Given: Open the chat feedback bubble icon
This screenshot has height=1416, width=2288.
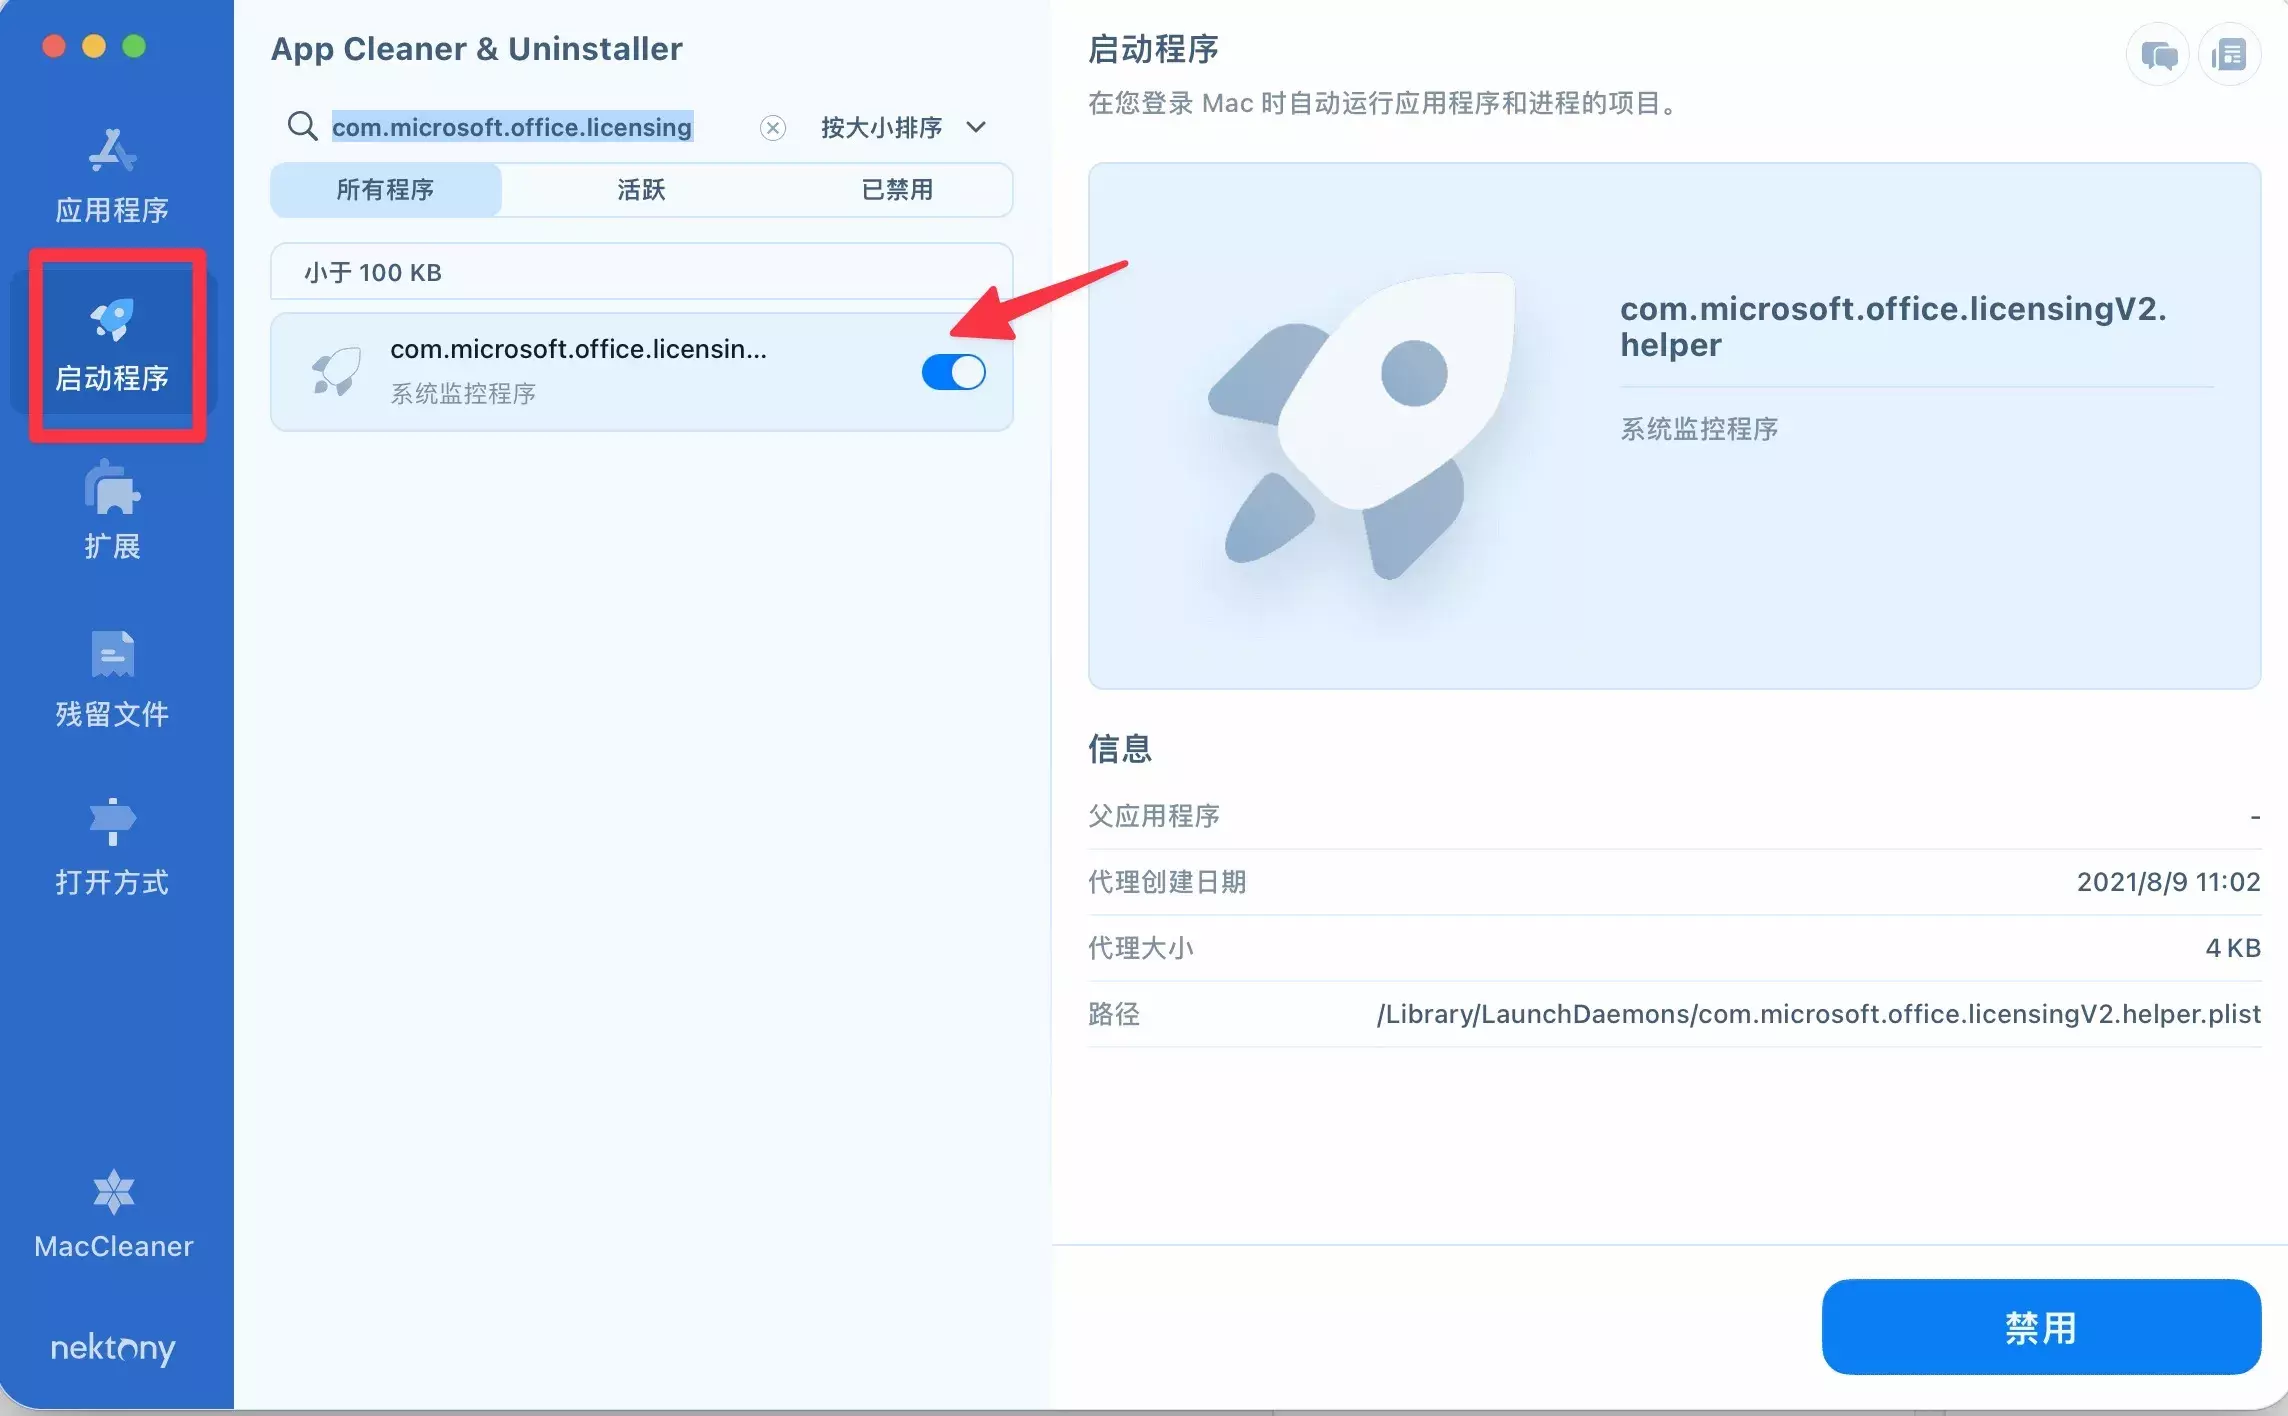Looking at the screenshot, I should [2158, 55].
